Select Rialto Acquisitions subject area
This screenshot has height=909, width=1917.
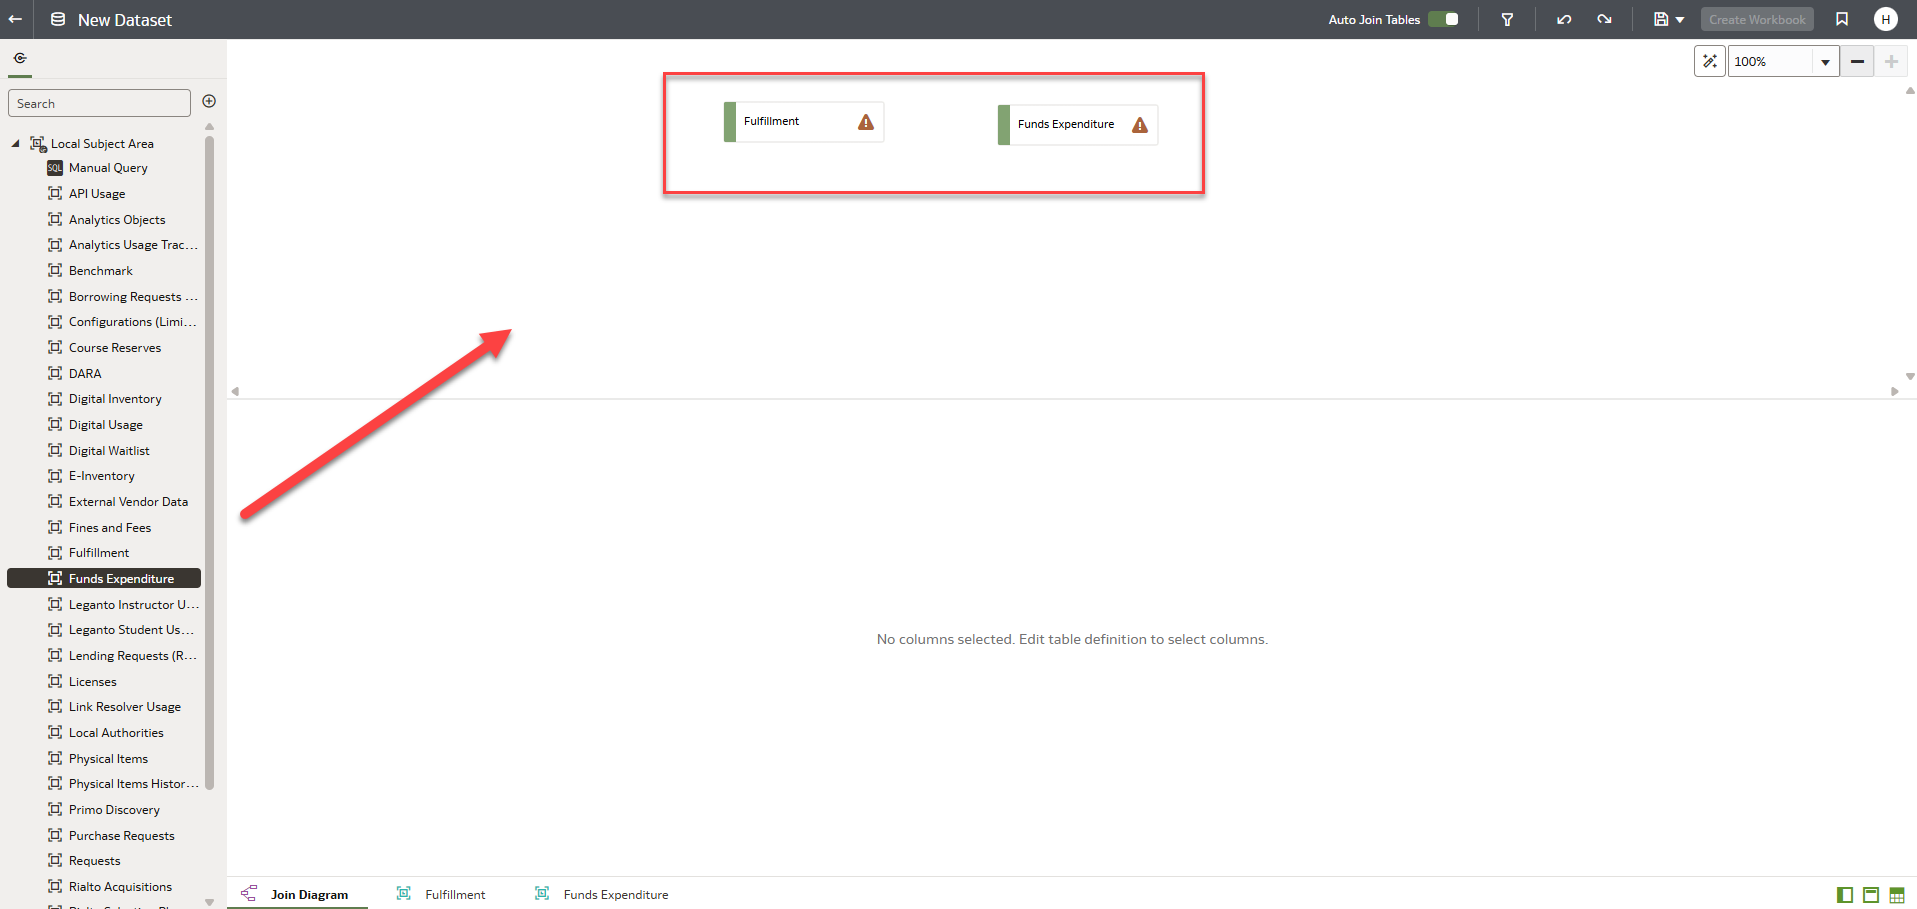point(120,887)
